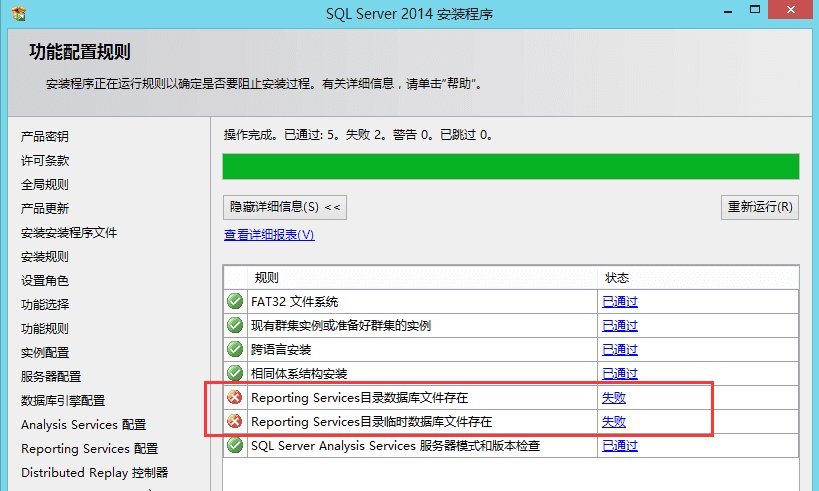819x491 pixels.
Task: Click green check icon beside Analysis Services 服务器模式和版本检查
Action: [x=235, y=445]
